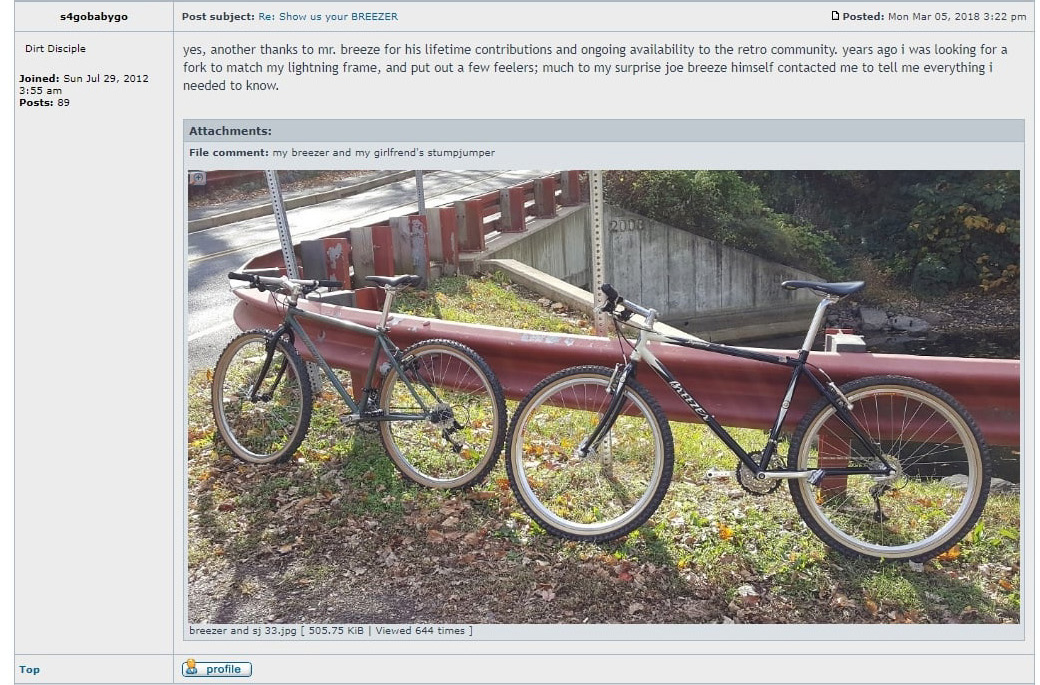1040x685 pixels.
Task: Click the green stumpjumper bike's saddle
Action: tap(393, 280)
